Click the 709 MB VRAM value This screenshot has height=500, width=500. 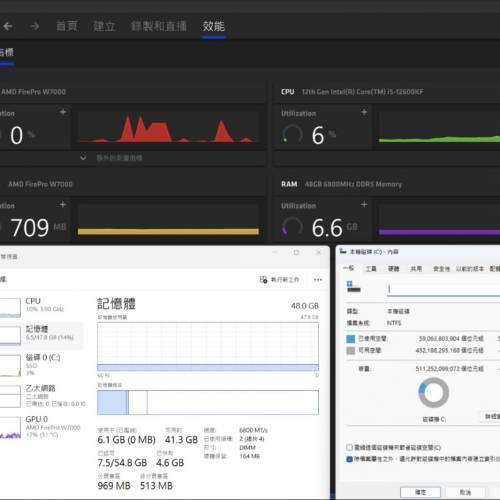coord(38,228)
